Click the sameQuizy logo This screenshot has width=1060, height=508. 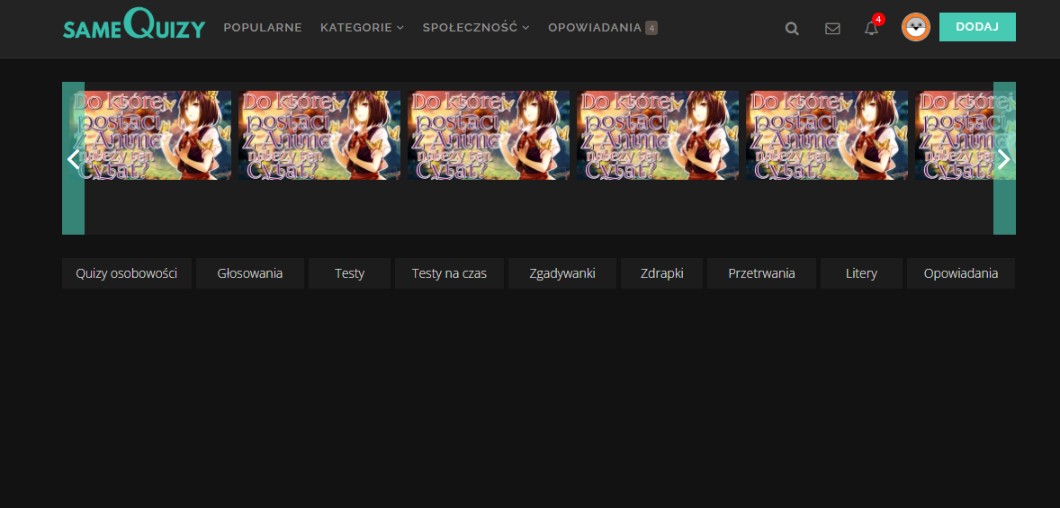pos(134,26)
